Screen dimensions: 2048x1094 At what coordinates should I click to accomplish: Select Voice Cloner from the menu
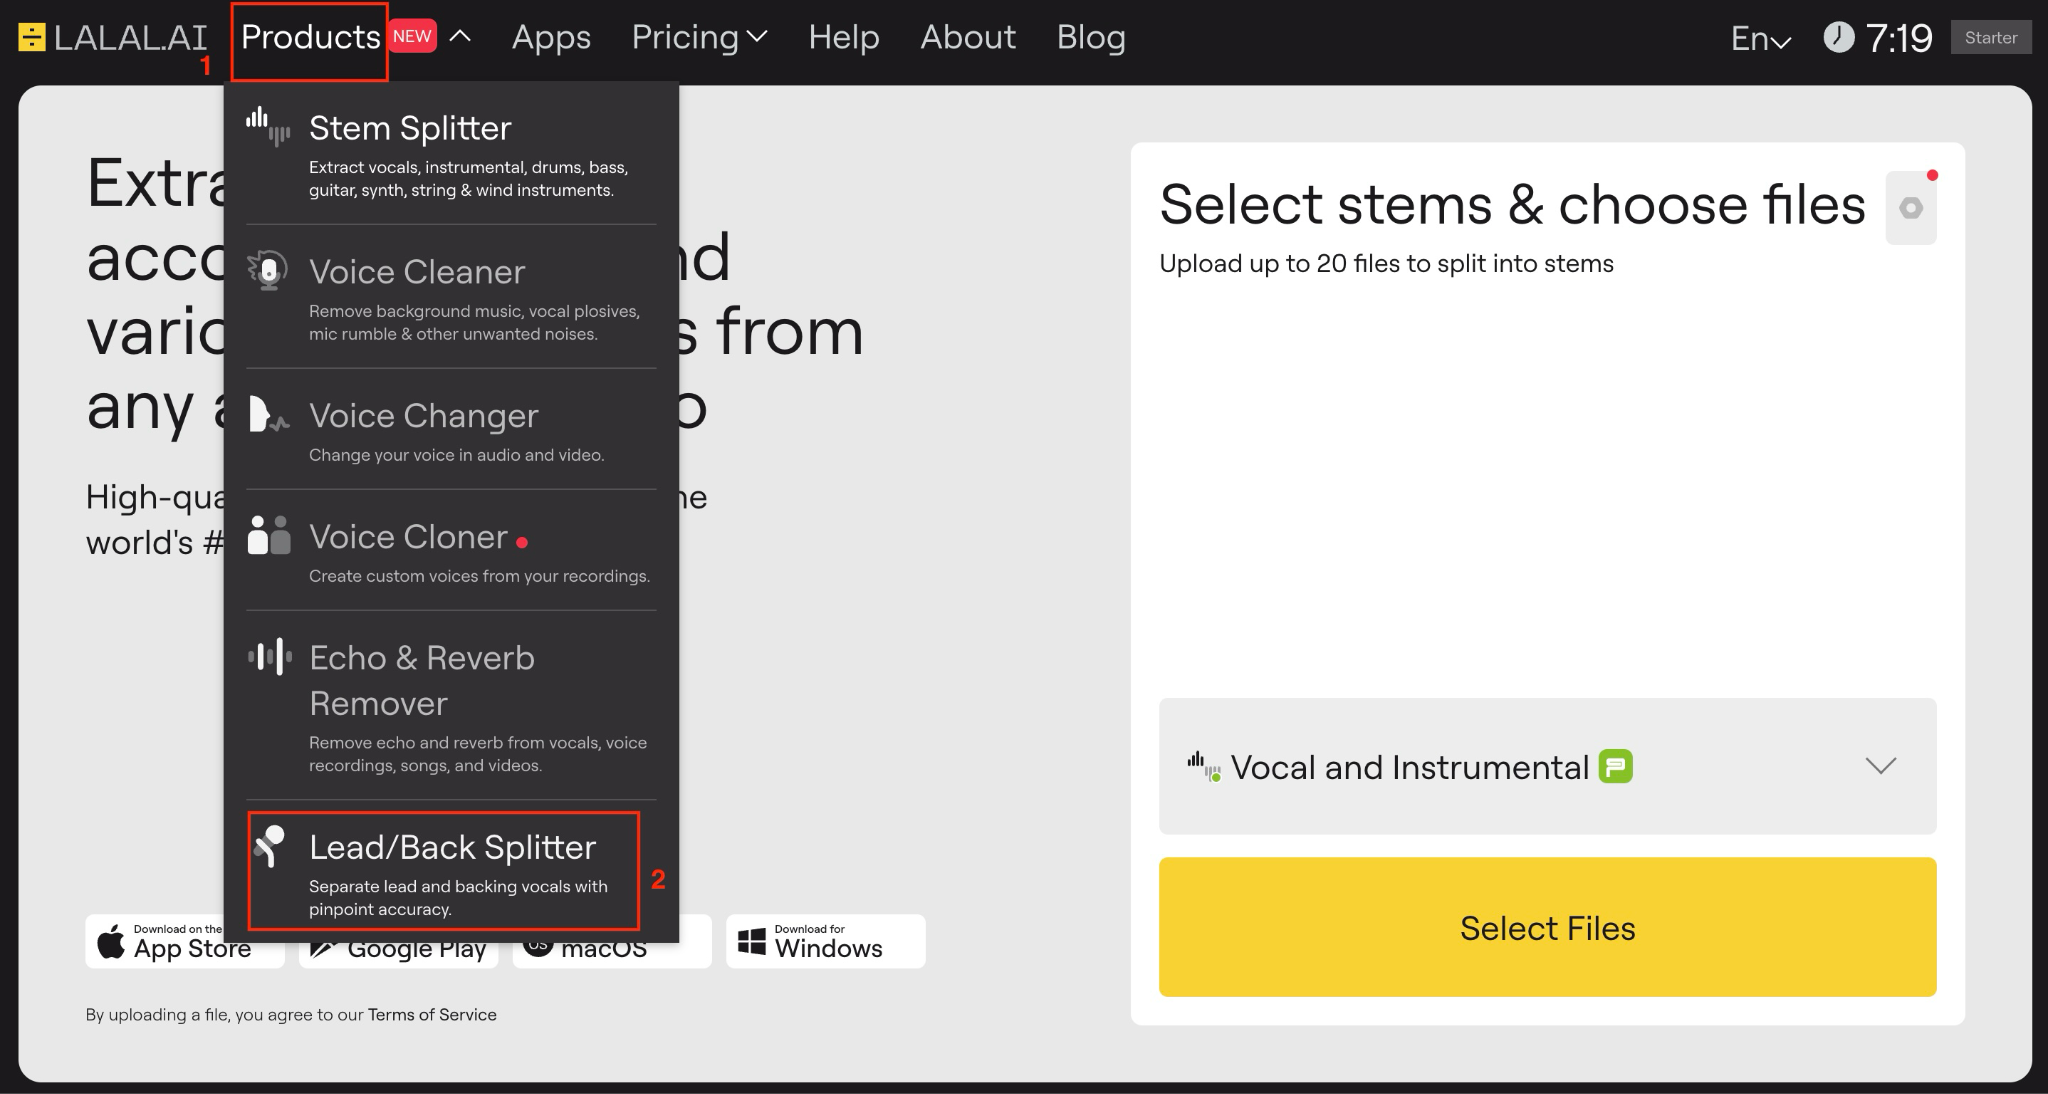pyautogui.click(x=451, y=550)
